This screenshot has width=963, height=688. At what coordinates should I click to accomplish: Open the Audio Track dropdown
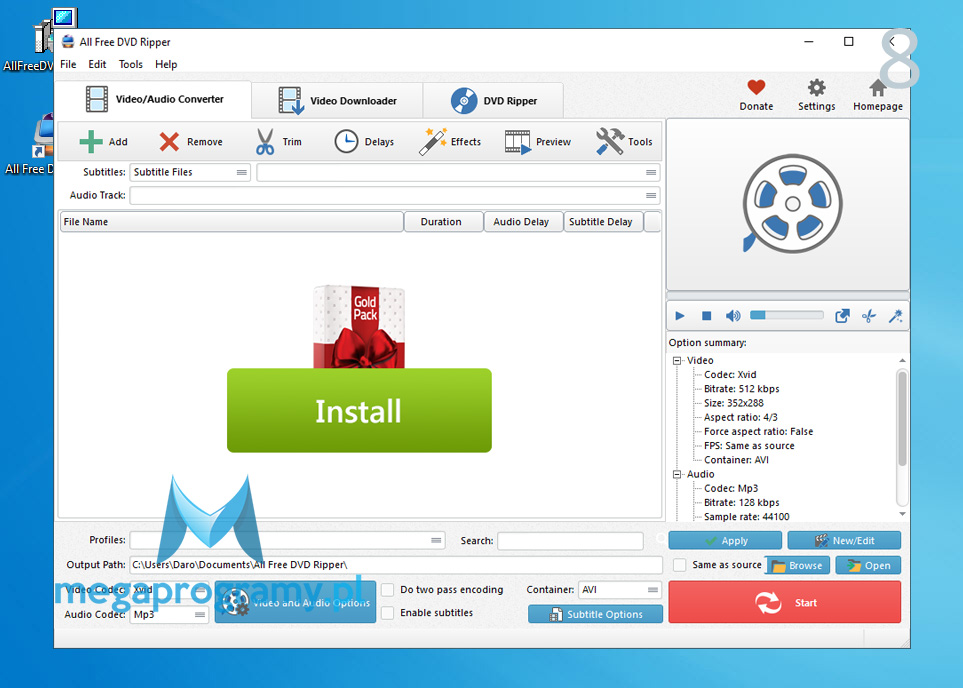click(x=395, y=195)
